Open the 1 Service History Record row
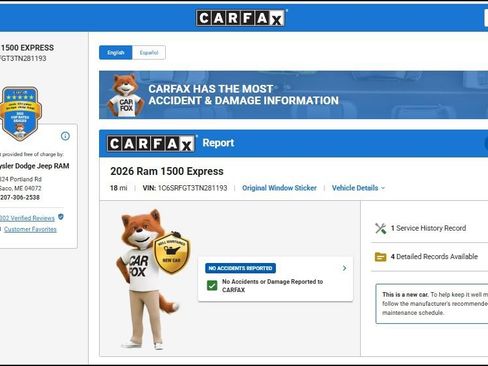 coord(429,228)
